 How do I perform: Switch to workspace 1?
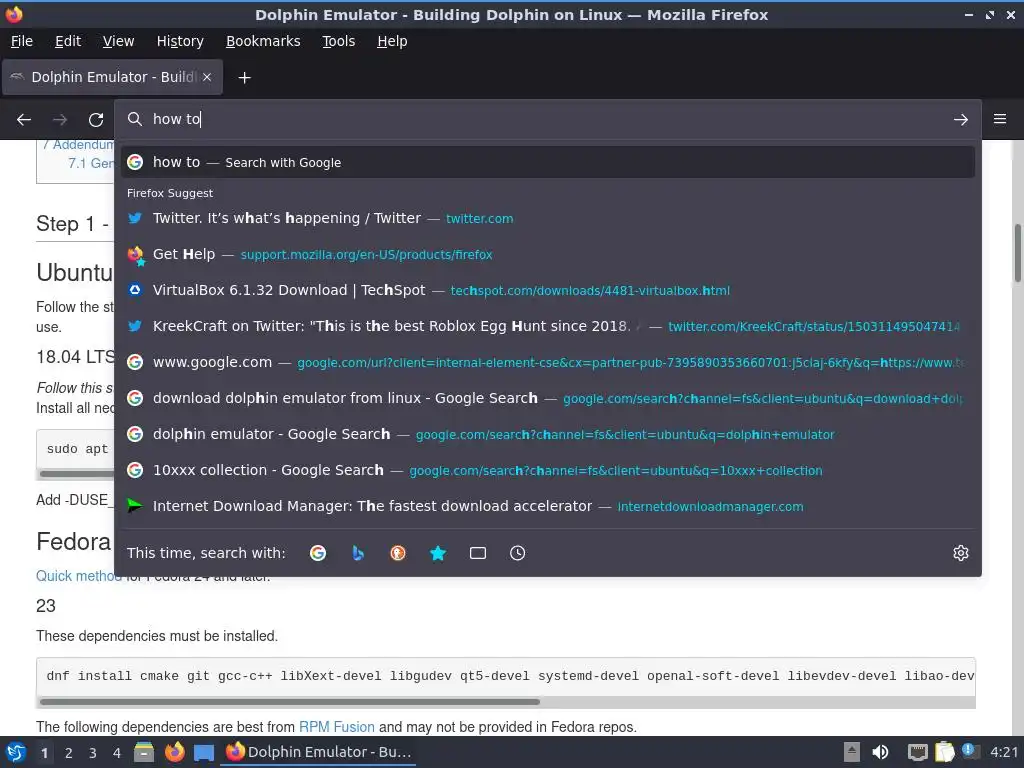tap(44, 753)
